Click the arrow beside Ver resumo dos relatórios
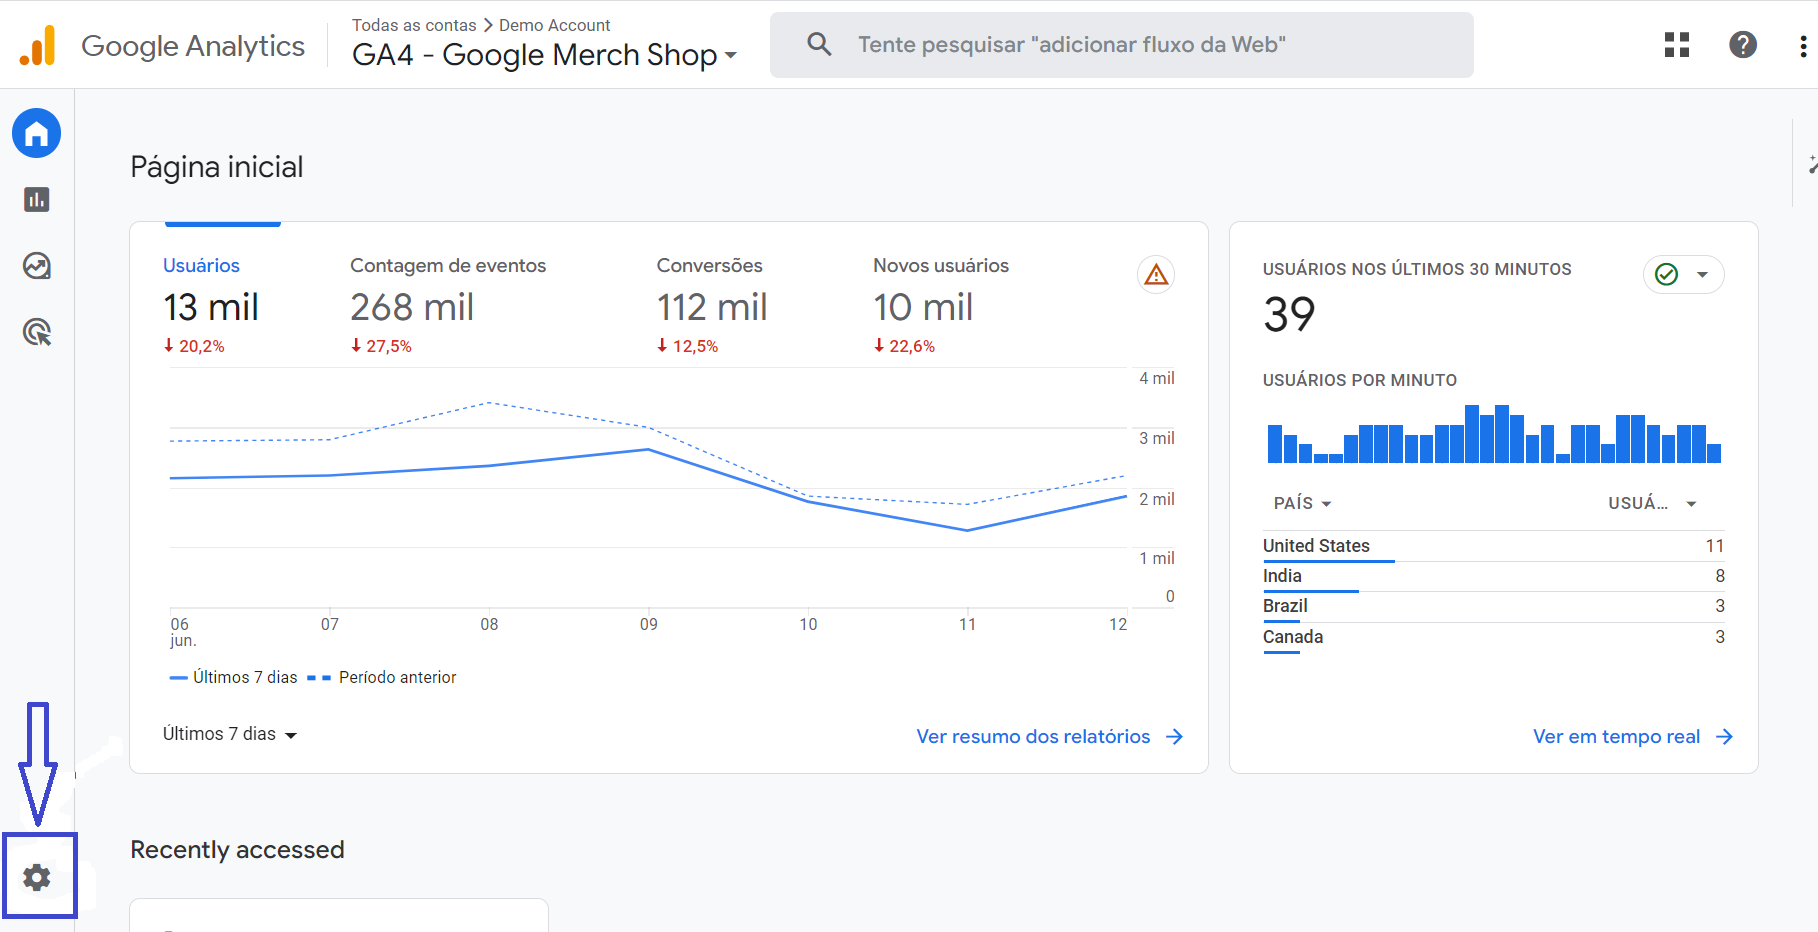 (1175, 737)
